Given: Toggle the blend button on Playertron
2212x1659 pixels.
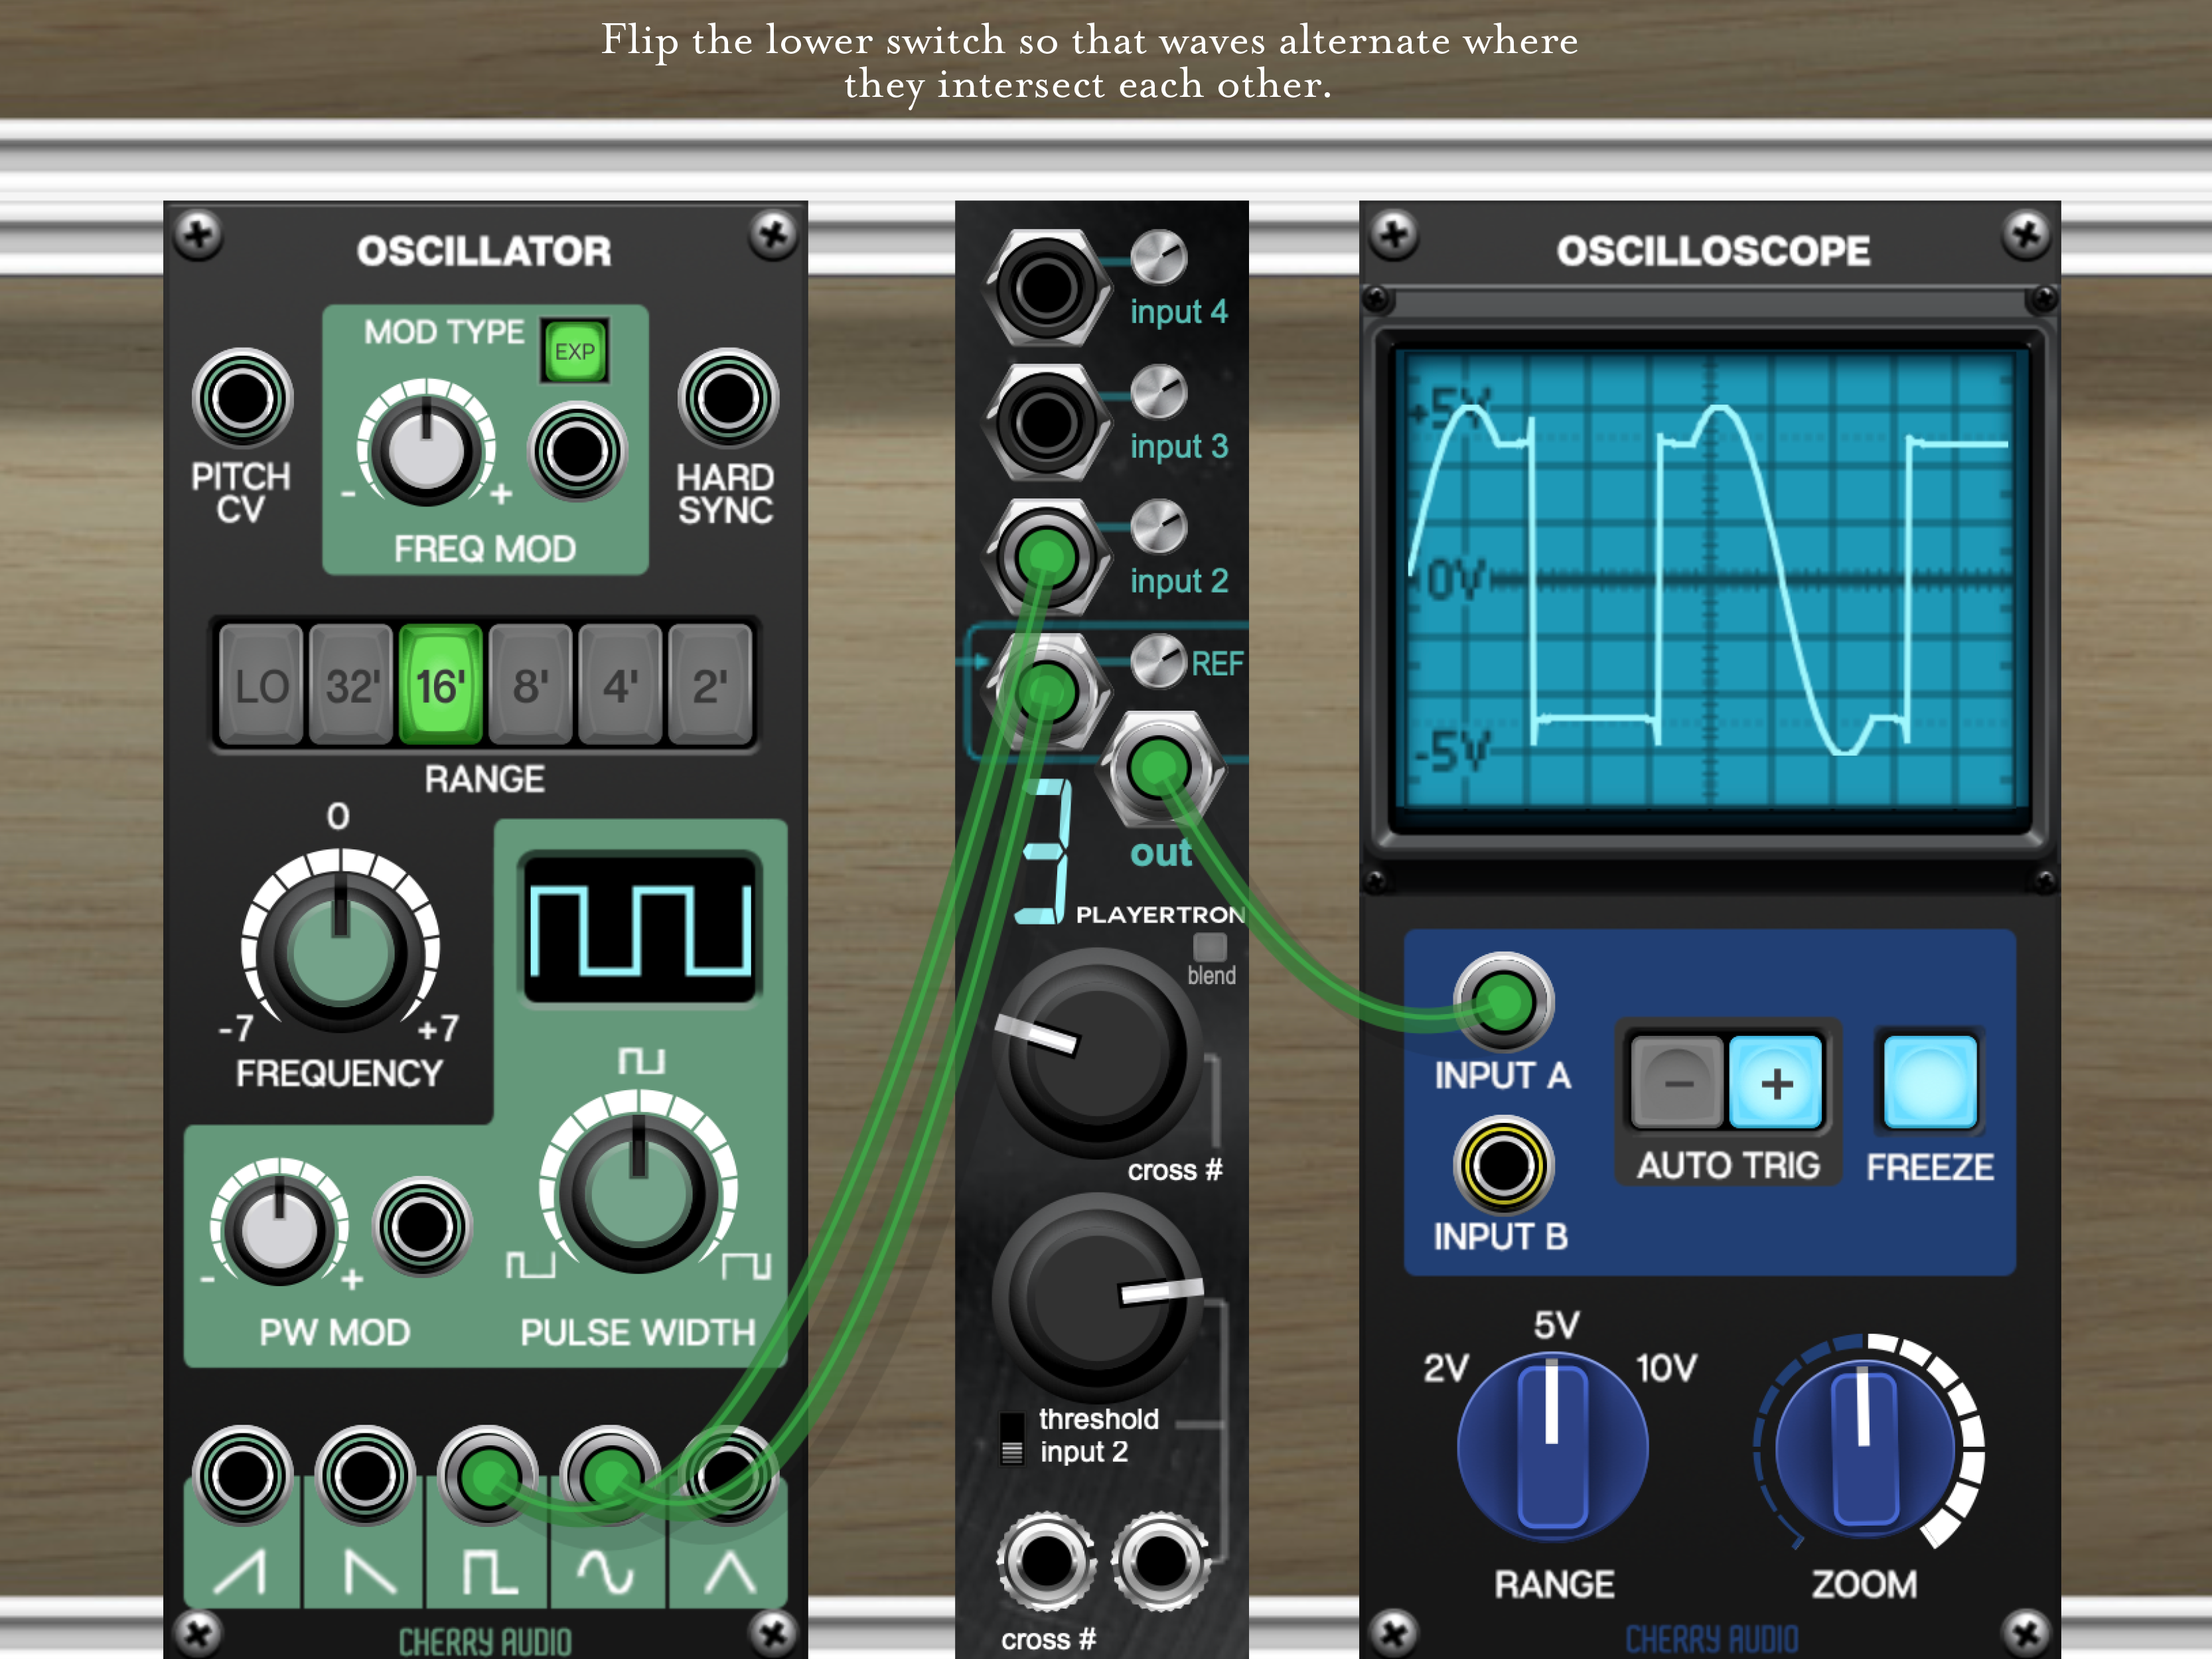Looking at the screenshot, I should tap(1209, 946).
